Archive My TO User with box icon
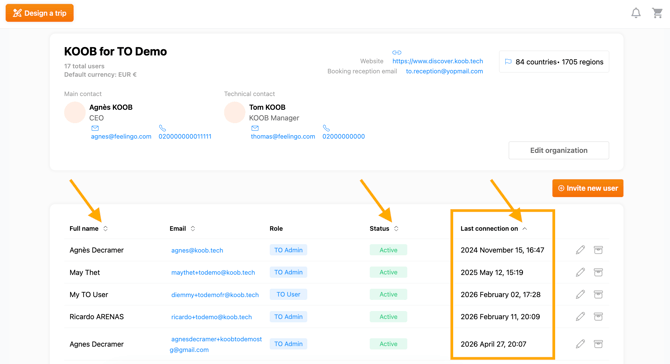The height and width of the screenshot is (364, 670). click(598, 294)
